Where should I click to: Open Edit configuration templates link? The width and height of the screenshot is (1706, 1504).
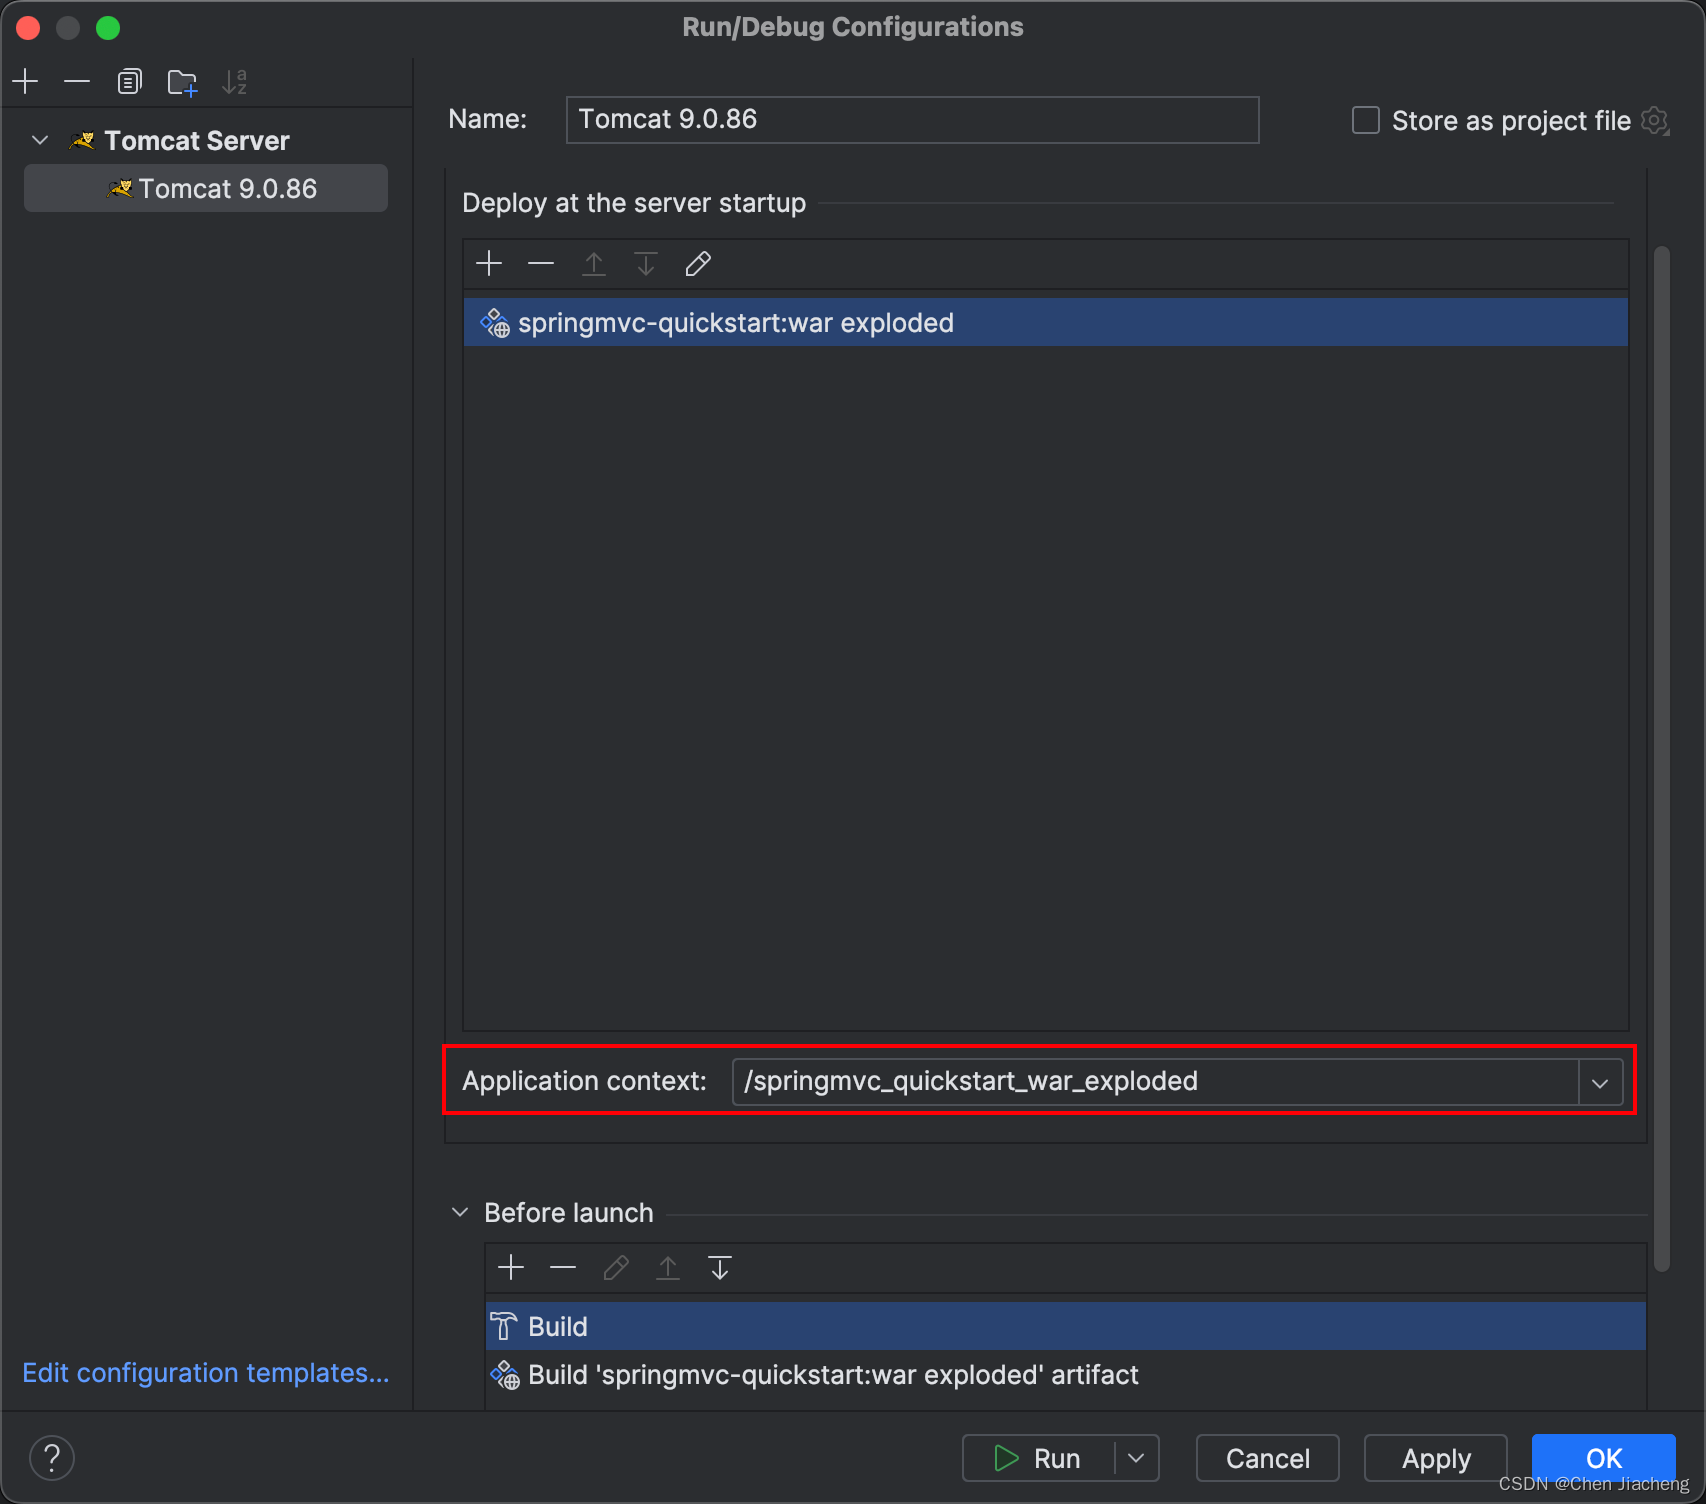tap(206, 1373)
